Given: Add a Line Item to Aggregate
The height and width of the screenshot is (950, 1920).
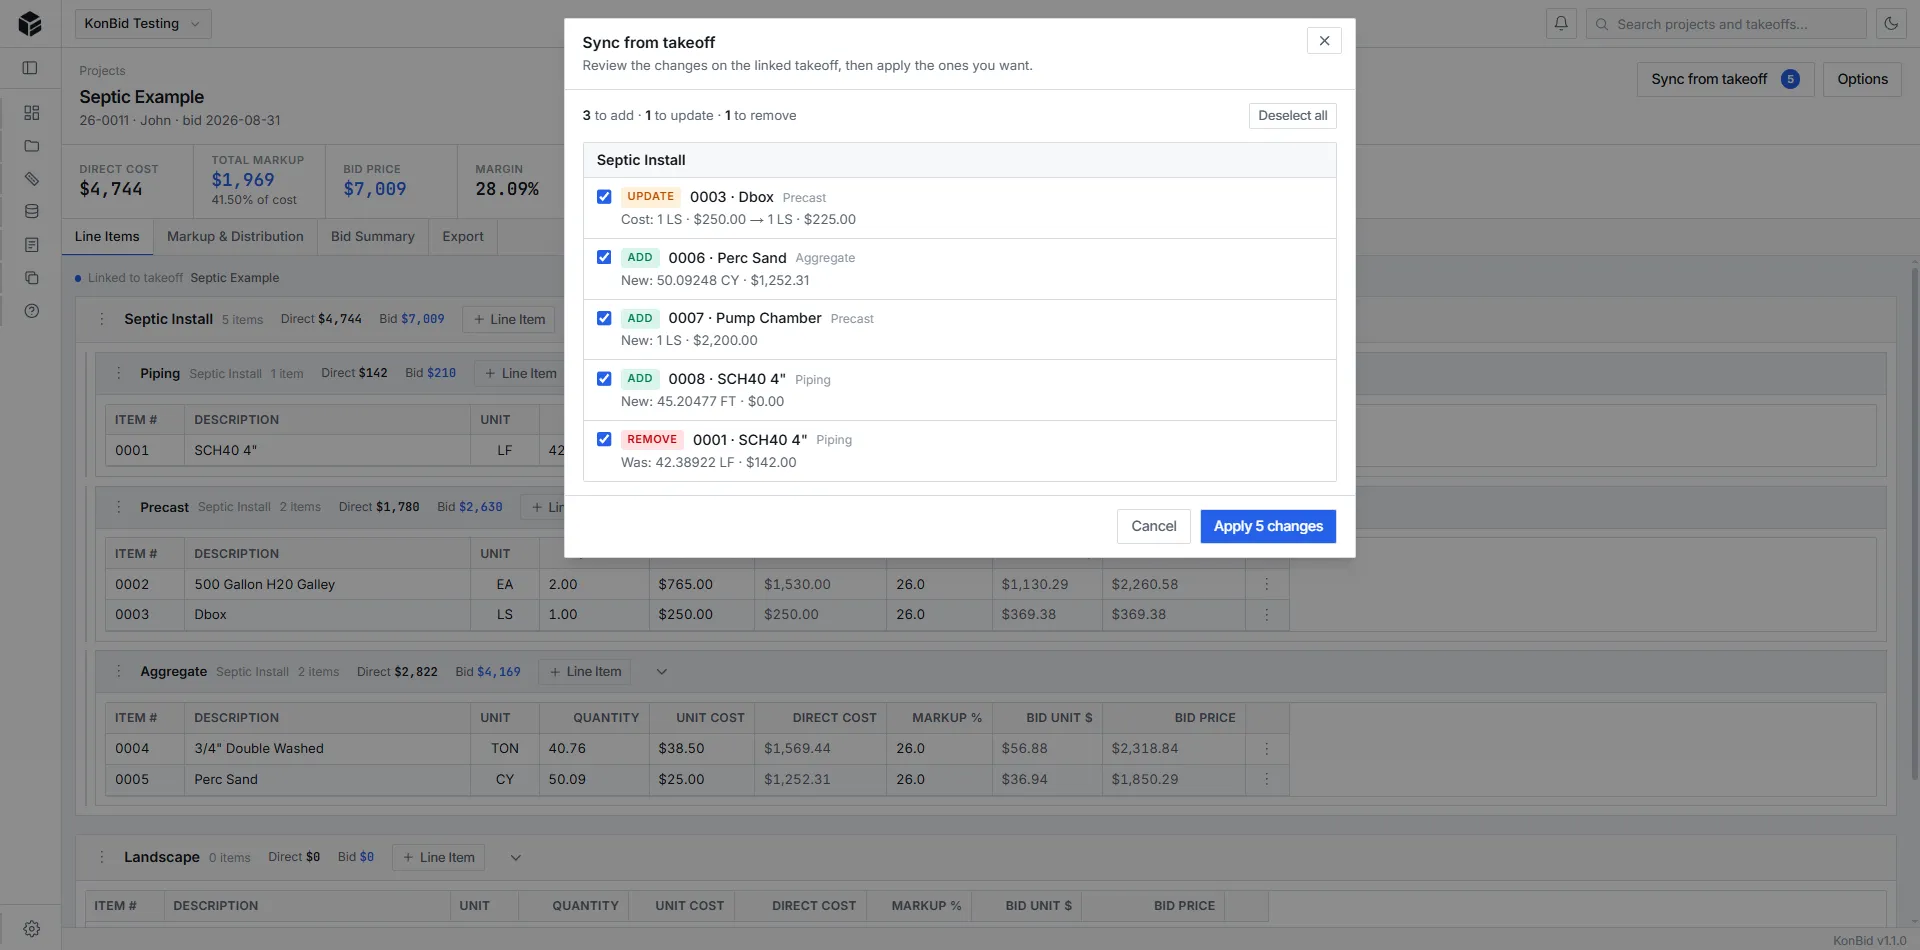Looking at the screenshot, I should 586,672.
